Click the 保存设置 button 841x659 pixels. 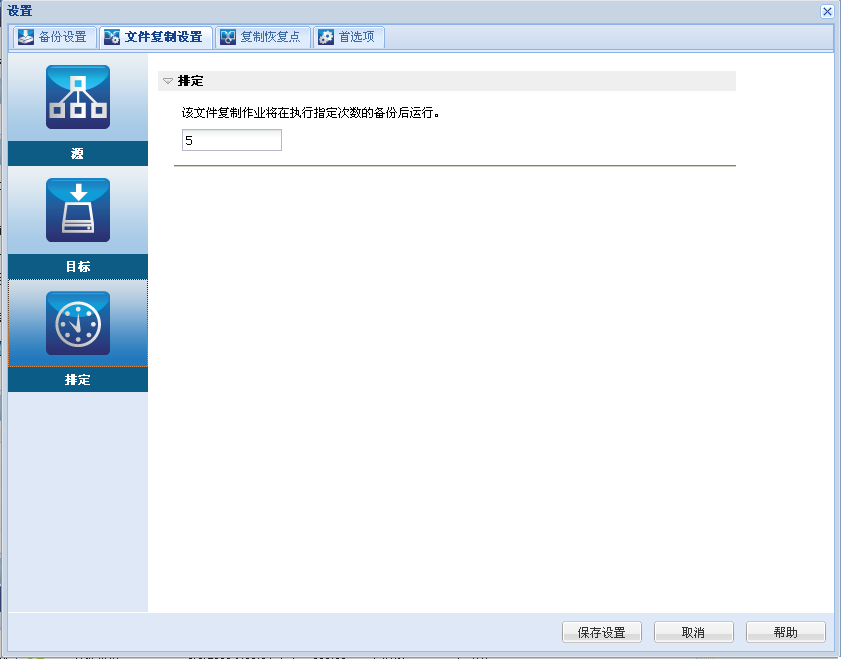pyautogui.click(x=601, y=631)
